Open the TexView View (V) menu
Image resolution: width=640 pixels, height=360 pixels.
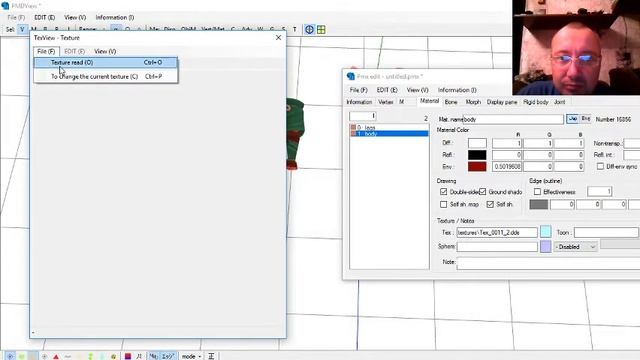tap(105, 51)
